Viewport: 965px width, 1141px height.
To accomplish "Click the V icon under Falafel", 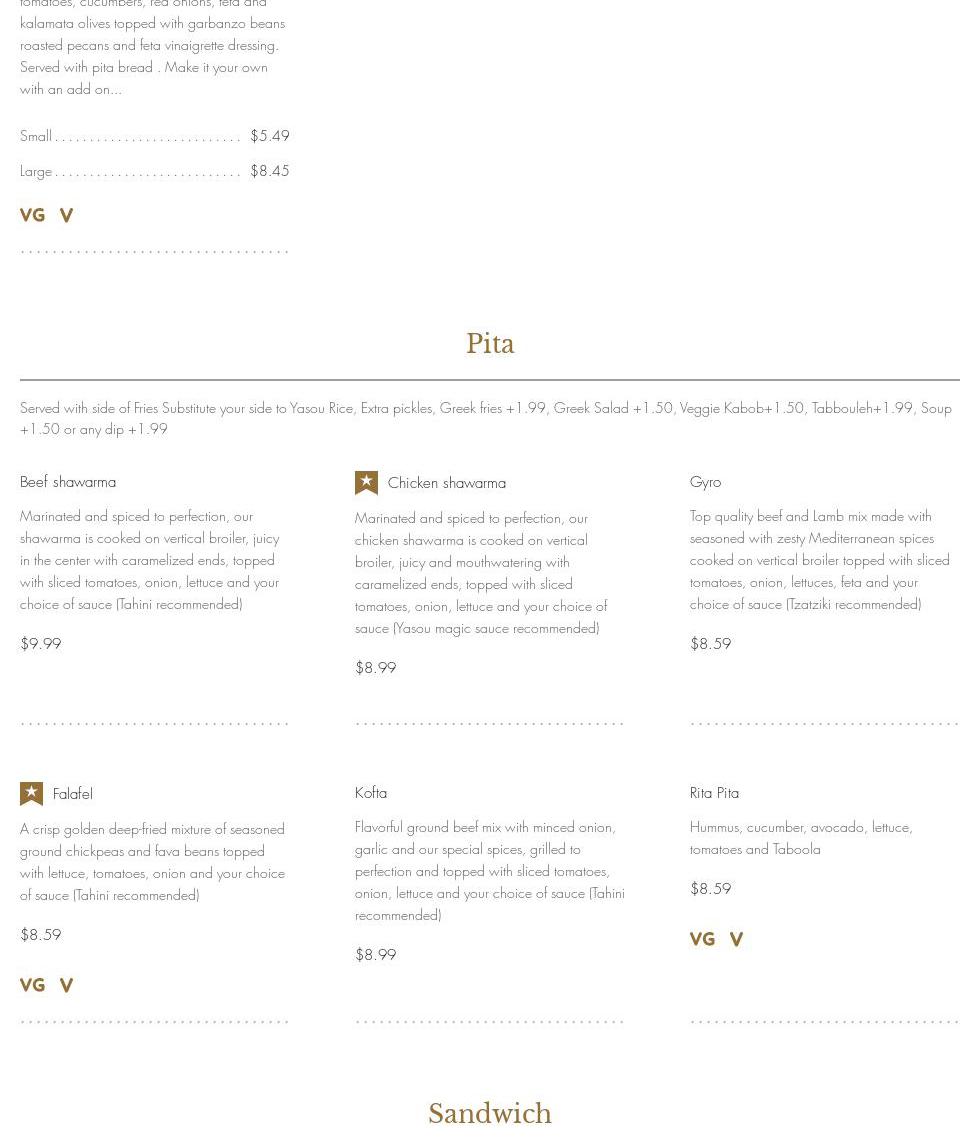I will 66,985.
